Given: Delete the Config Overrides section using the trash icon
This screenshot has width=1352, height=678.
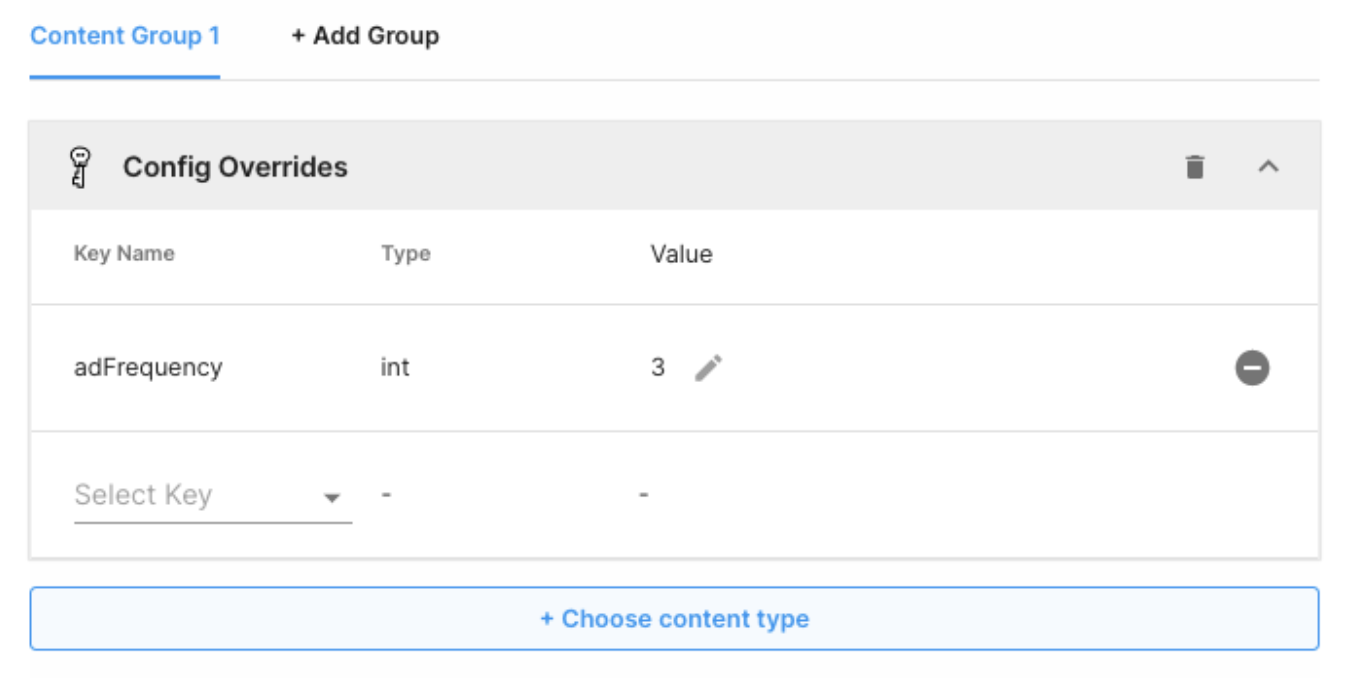Looking at the screenshot, I should (x=1195, y=167).
